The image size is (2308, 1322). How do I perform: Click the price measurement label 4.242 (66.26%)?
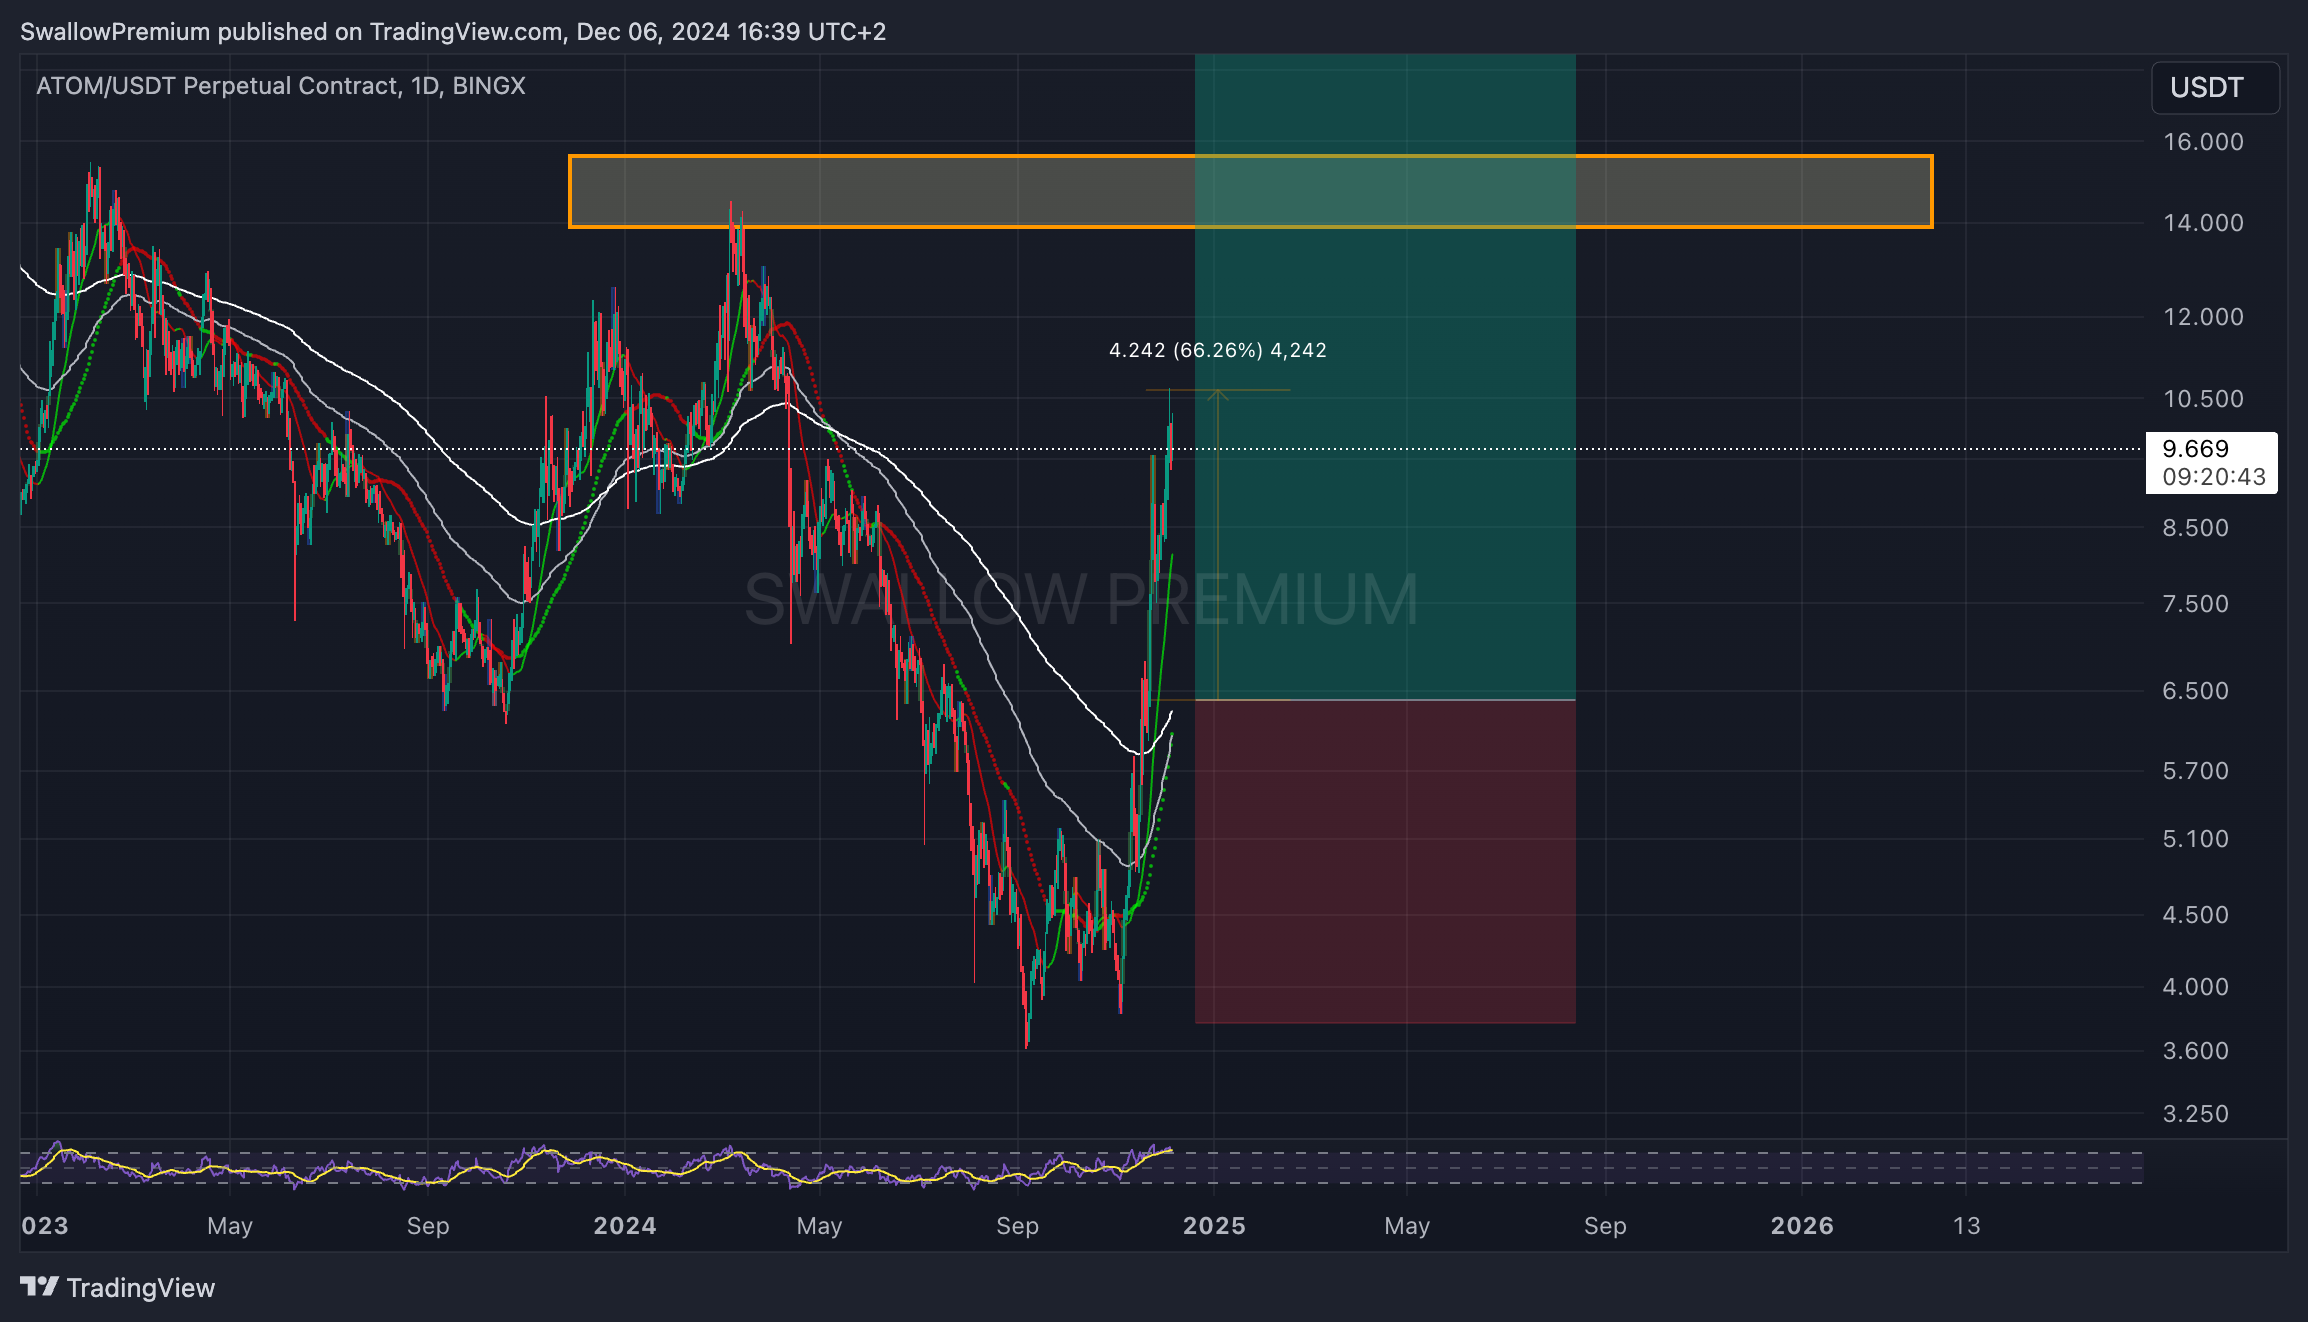point(1217,351)
